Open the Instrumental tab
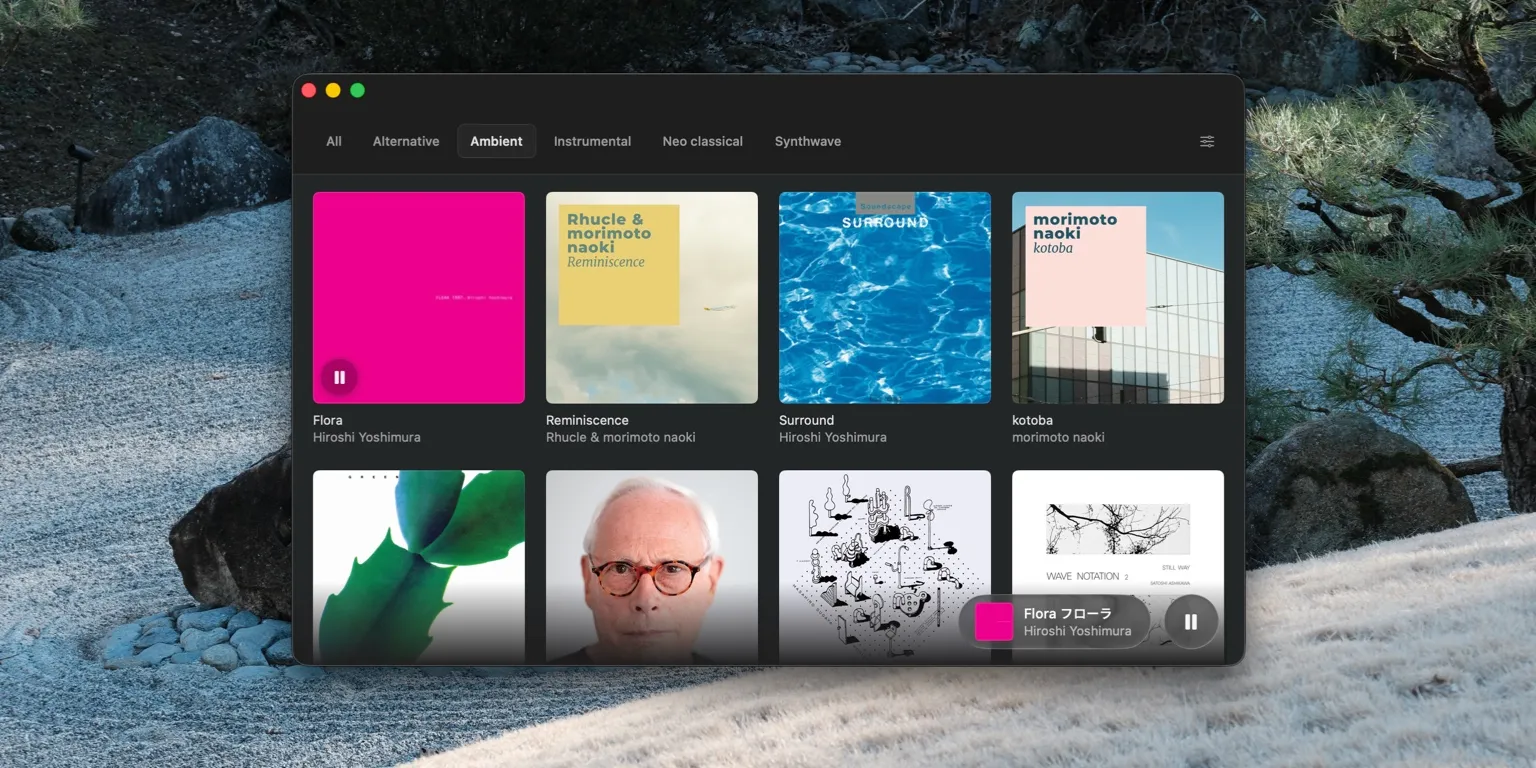This screenshot has height=768, width=1536. (x=592, y=141)
